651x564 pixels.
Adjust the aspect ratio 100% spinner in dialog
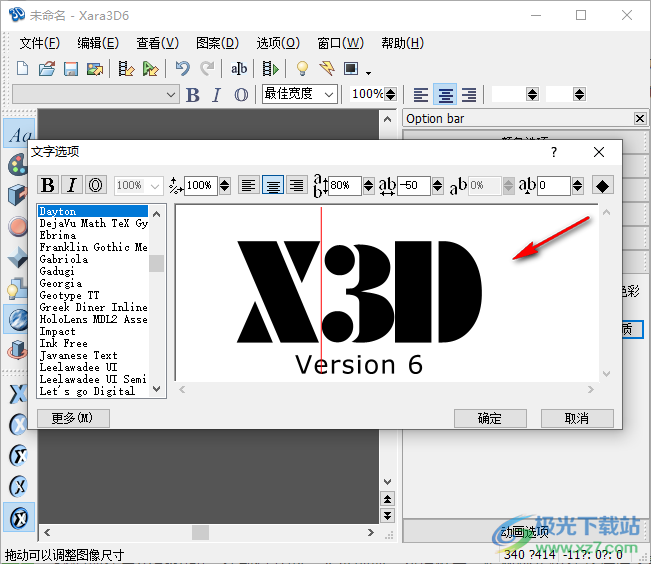click(x=225, y=185)
